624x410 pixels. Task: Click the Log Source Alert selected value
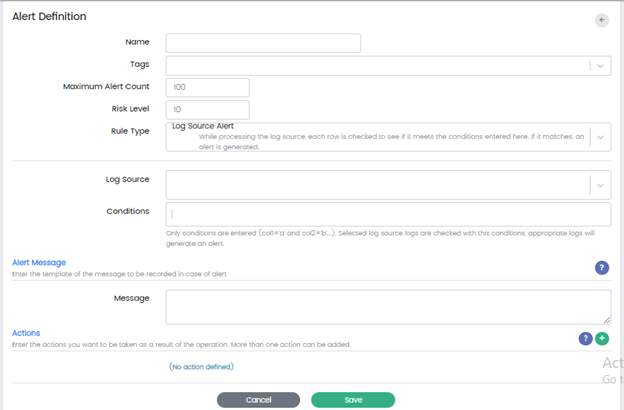[203, 126]
